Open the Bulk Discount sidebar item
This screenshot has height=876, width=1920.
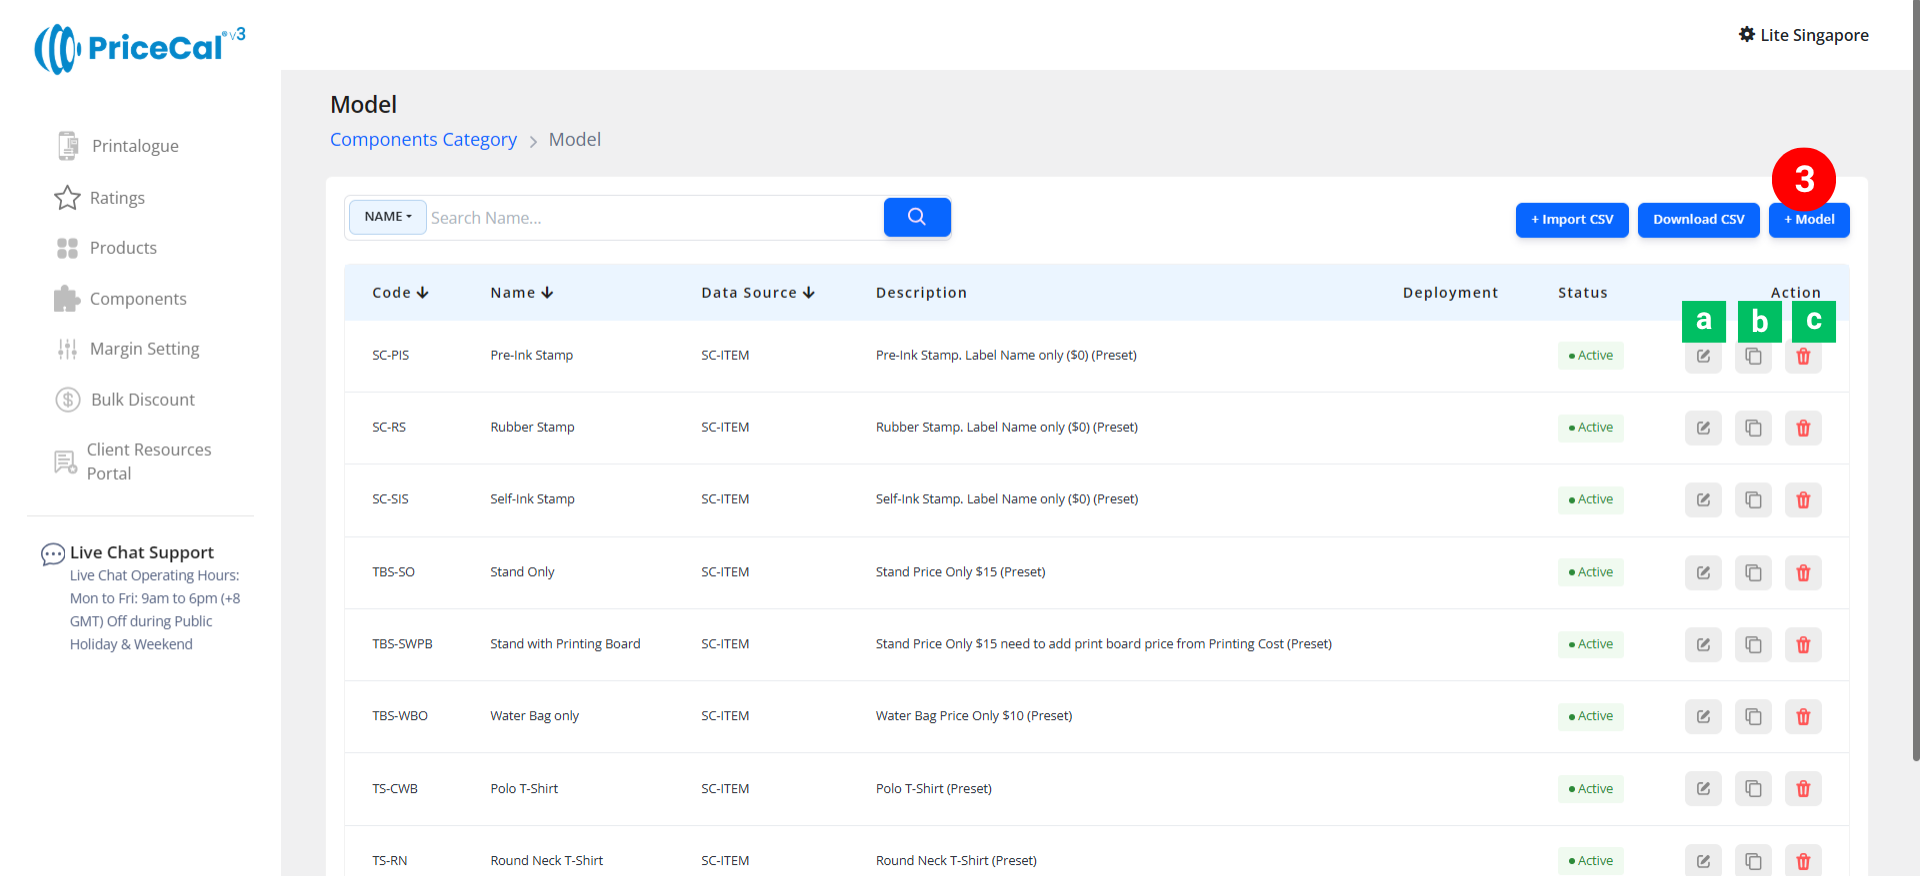[x=143, y=400]
